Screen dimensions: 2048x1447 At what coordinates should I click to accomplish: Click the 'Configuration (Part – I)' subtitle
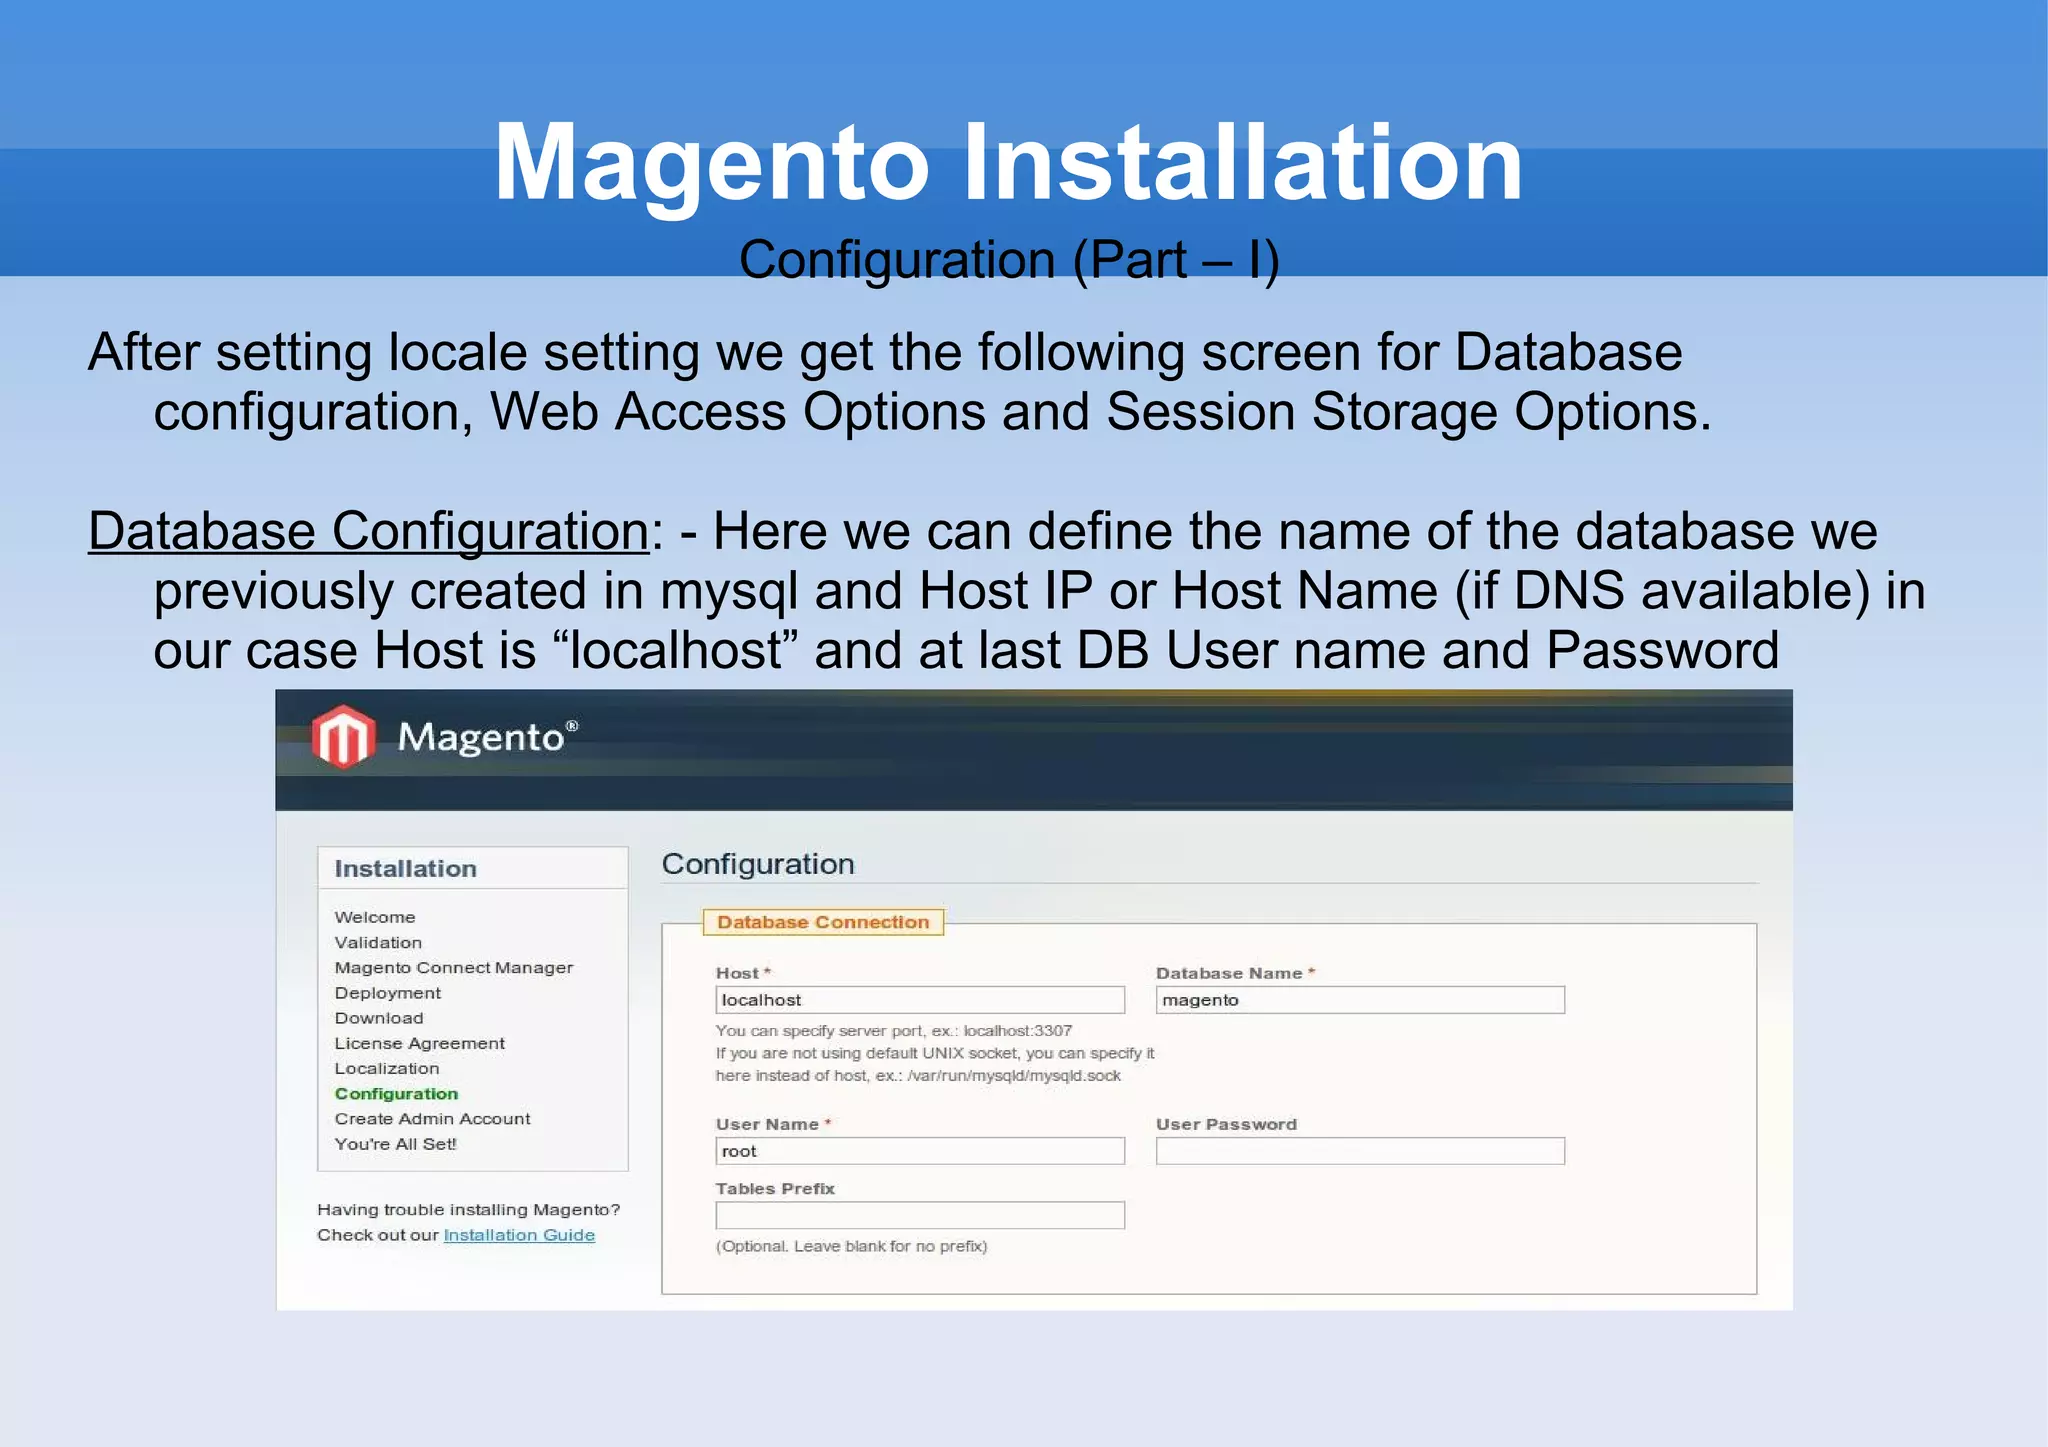click(1009, 260)
